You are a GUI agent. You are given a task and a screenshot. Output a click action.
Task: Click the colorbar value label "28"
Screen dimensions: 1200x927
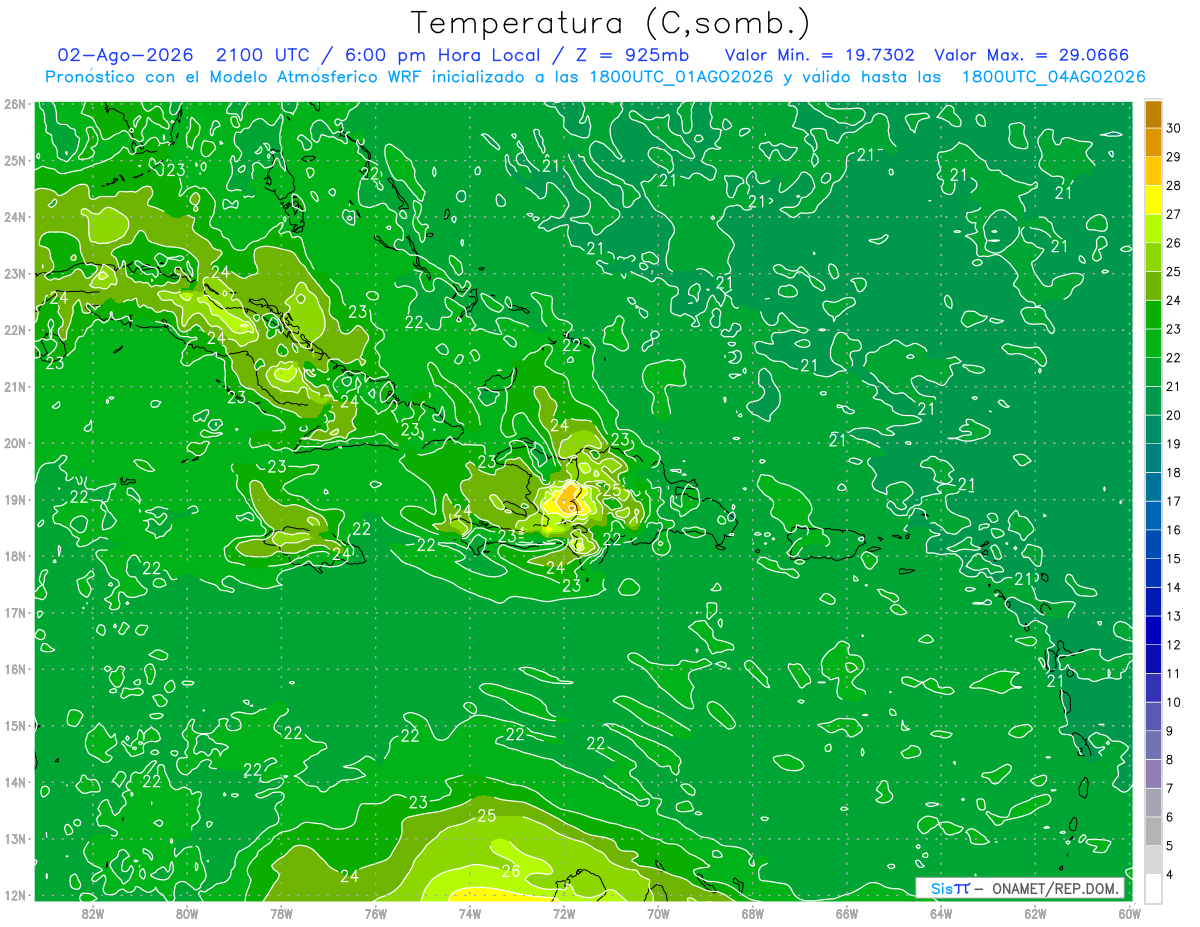coord(1174,185)
